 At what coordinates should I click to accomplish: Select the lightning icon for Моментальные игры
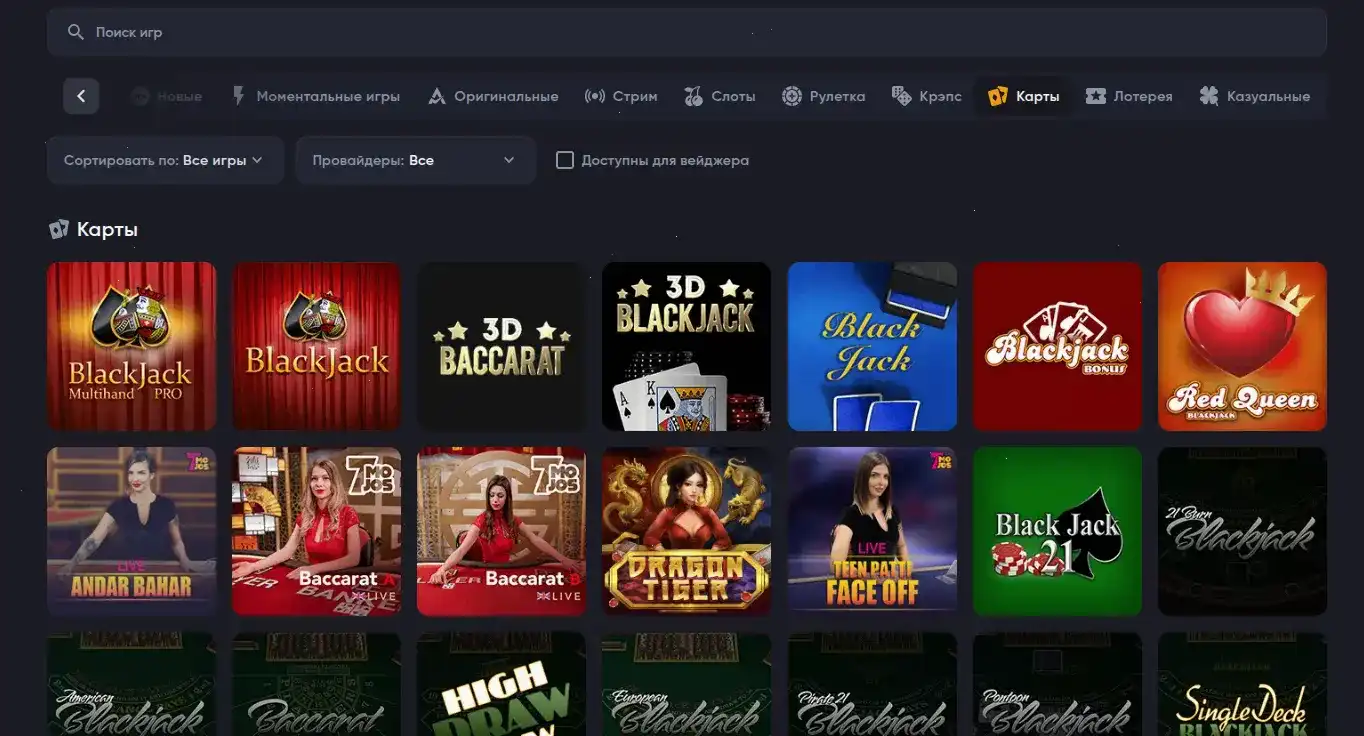[x=237, y=95]
